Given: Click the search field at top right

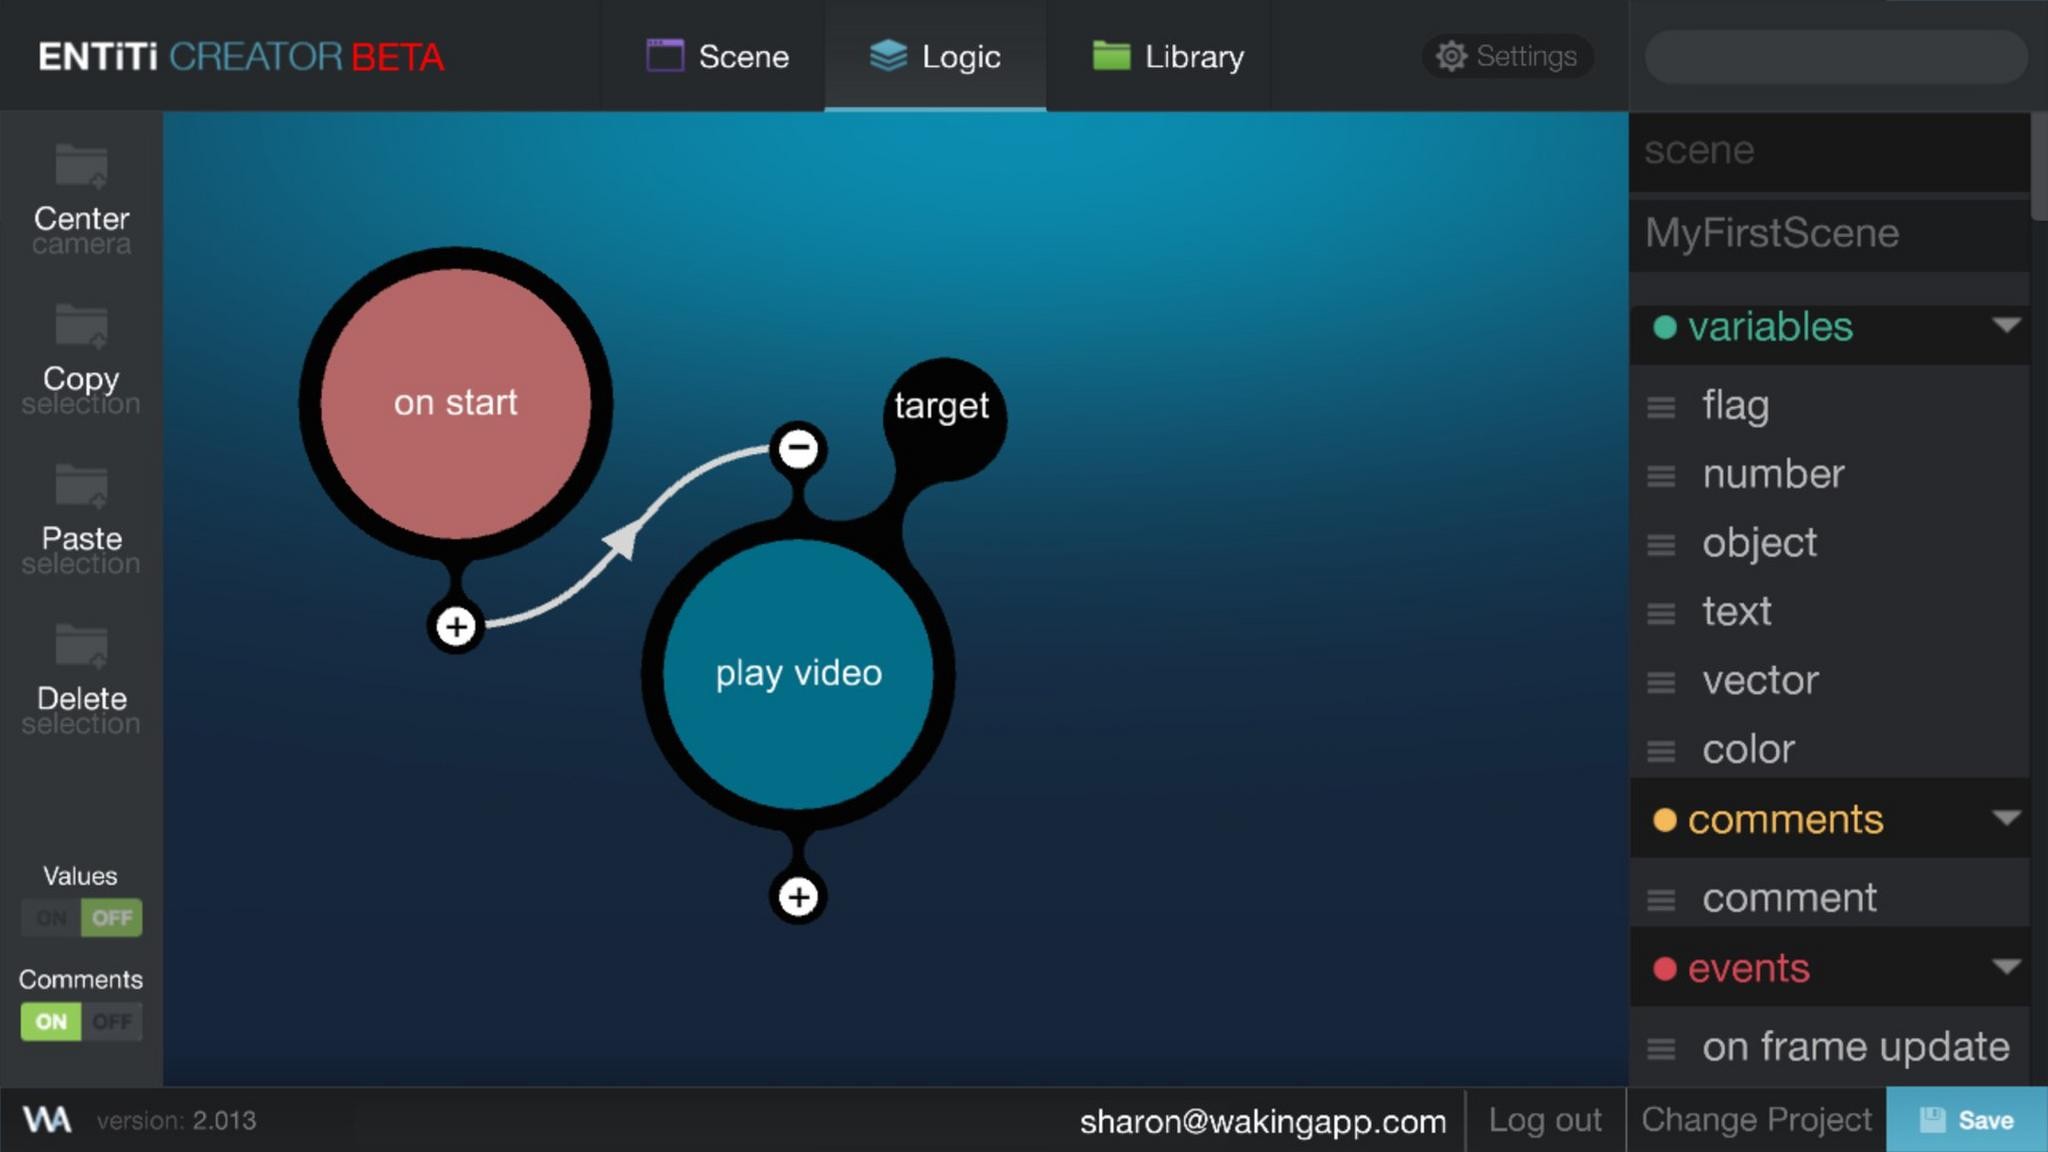Looking at the screenshot, I should (1836, 56).
